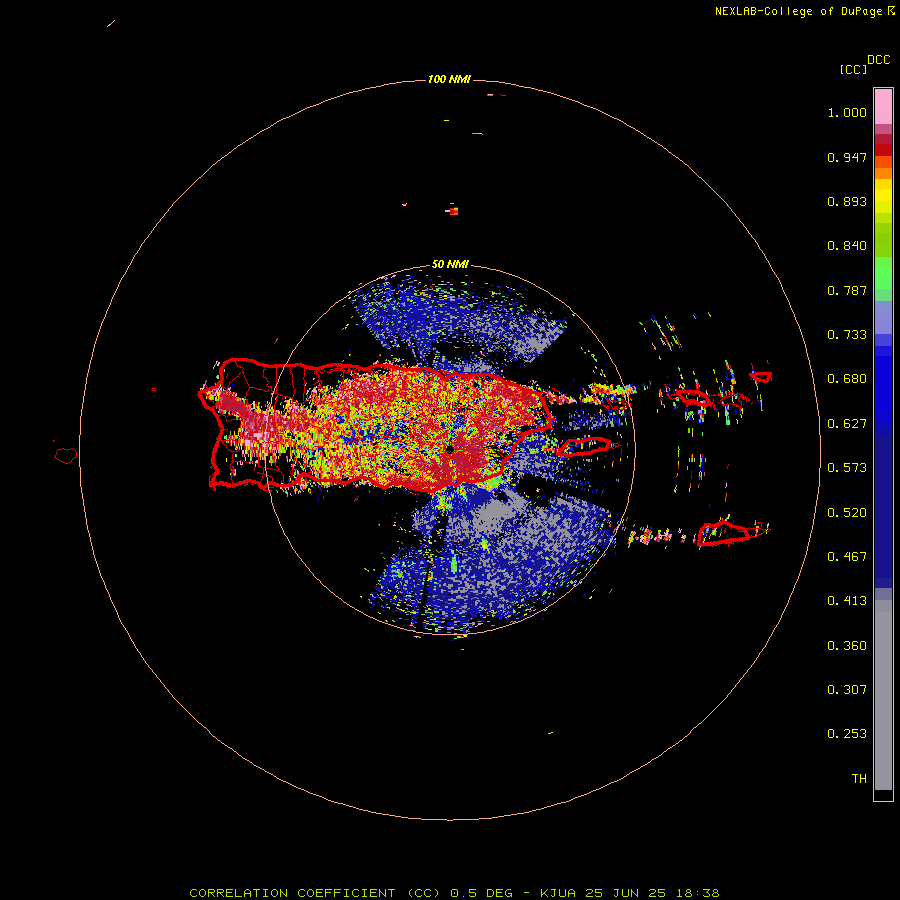Viewport: 900px width, 900px height.
Task: Select the 0.680 color scale value
Action: point(847,379)
